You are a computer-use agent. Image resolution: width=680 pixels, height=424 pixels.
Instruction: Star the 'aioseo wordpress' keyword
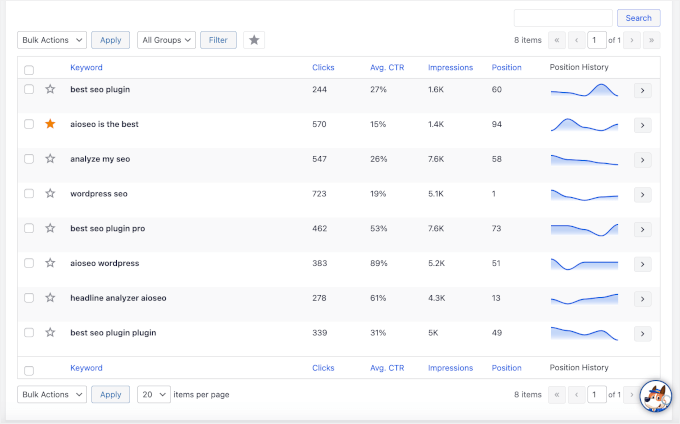pos(50,263)
